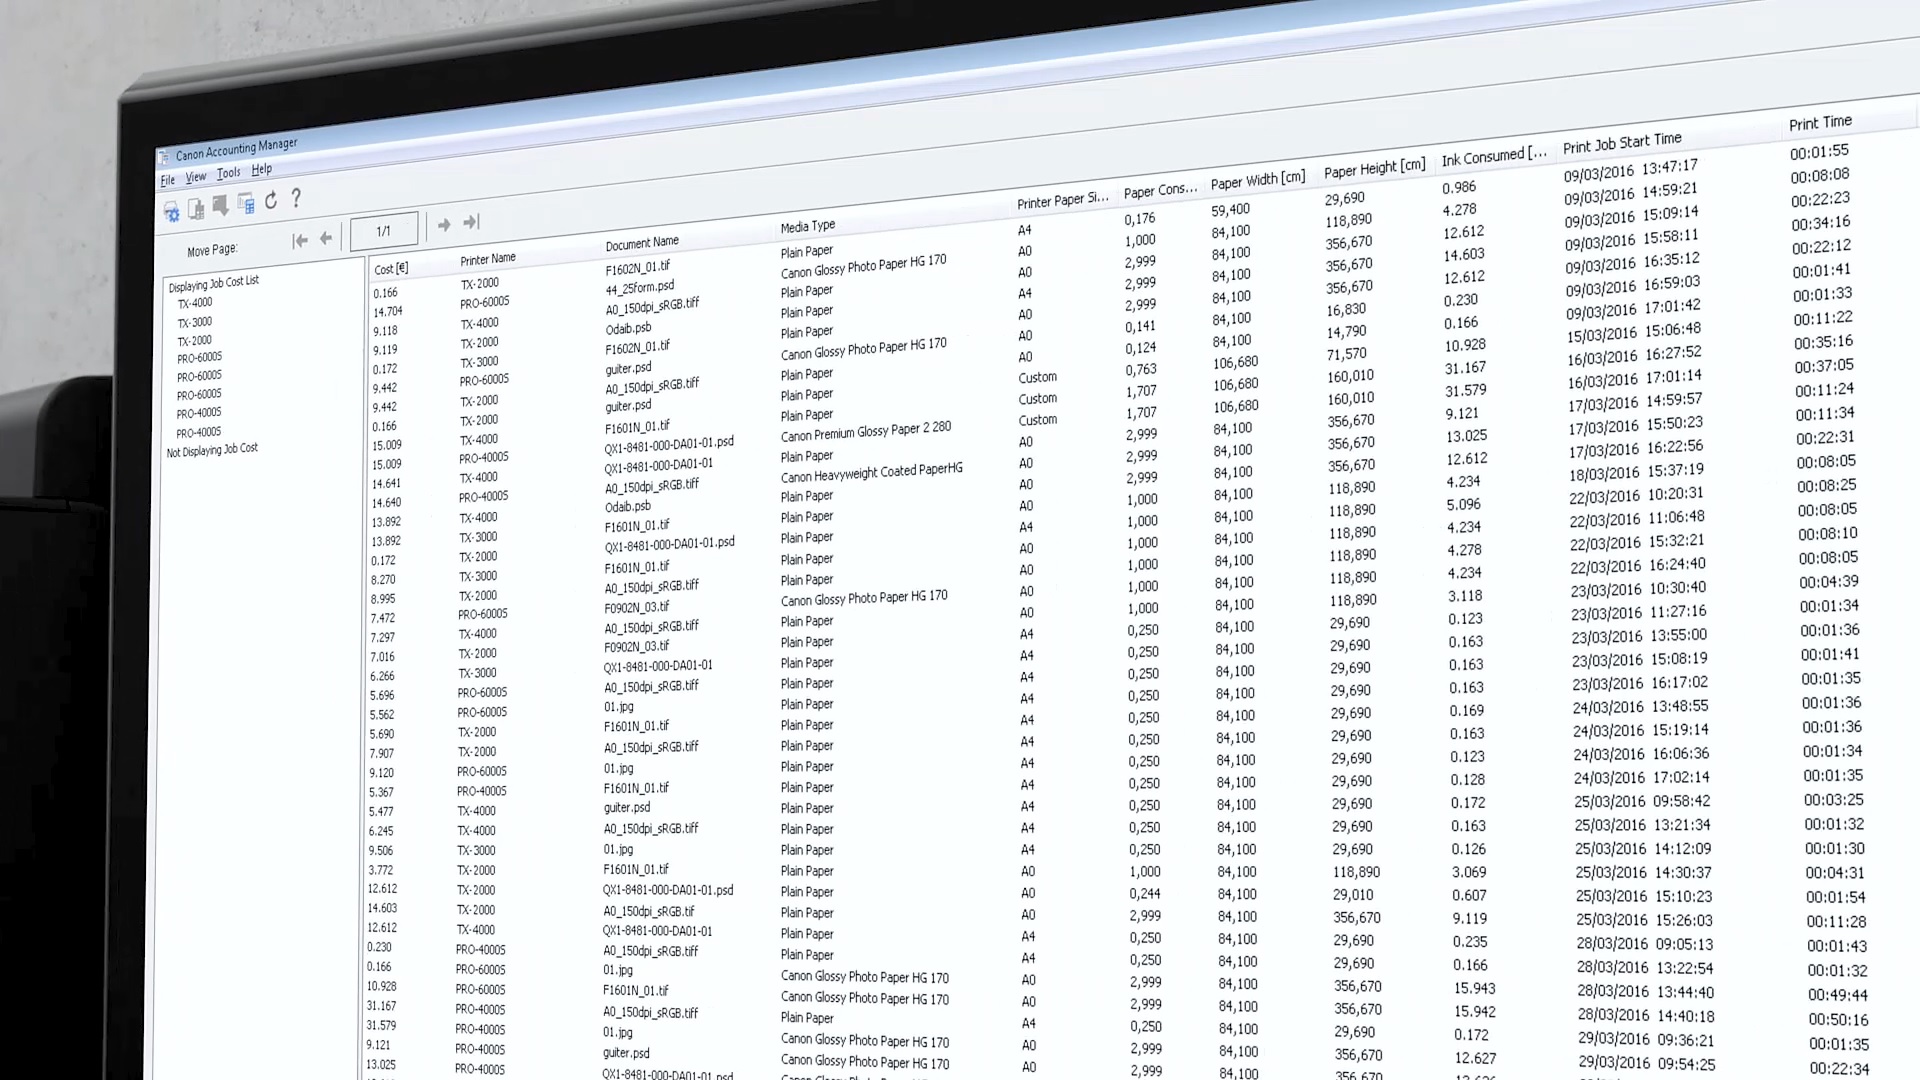
Task: Click the Paper Width [cm] column header
Action: click(x=1258, y=180)
